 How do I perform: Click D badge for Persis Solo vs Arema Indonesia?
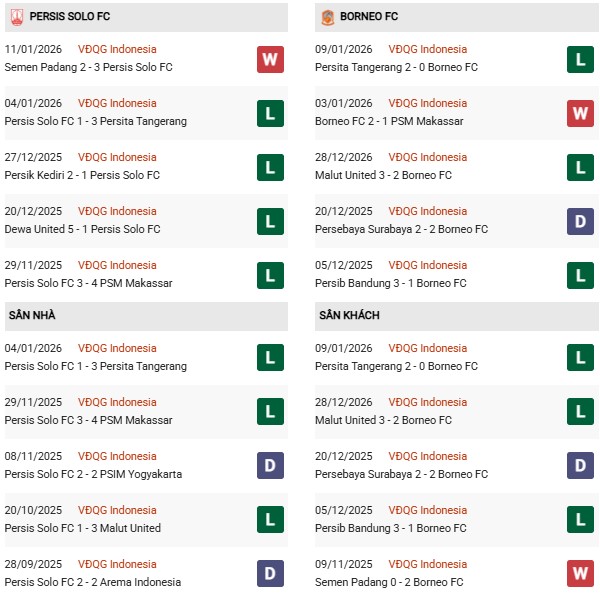(x=270, y=574)
